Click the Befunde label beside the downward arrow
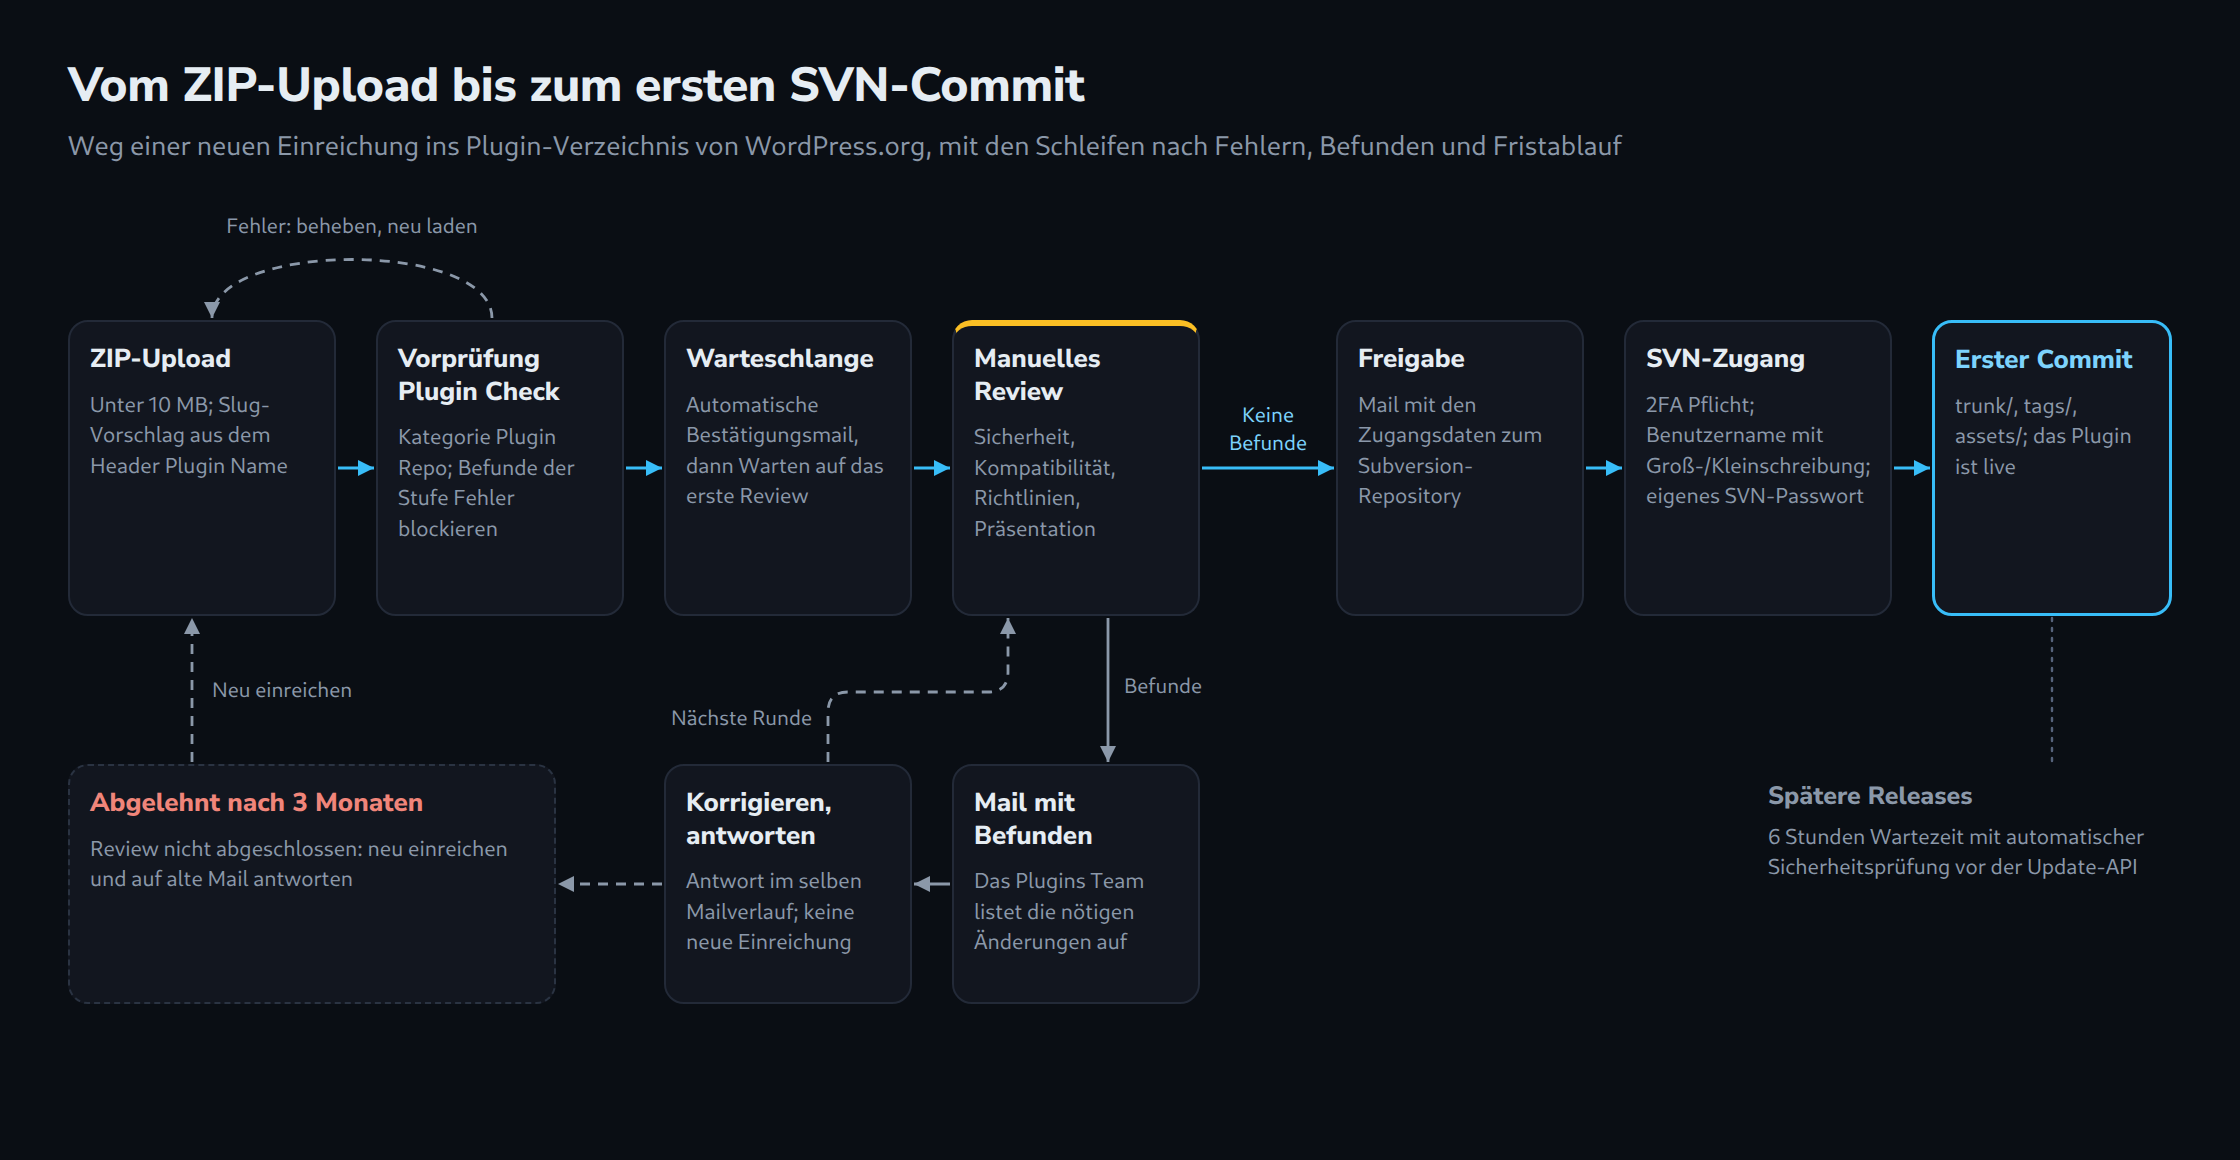The image size is (2240, 1160). (x=1163, y=686)
